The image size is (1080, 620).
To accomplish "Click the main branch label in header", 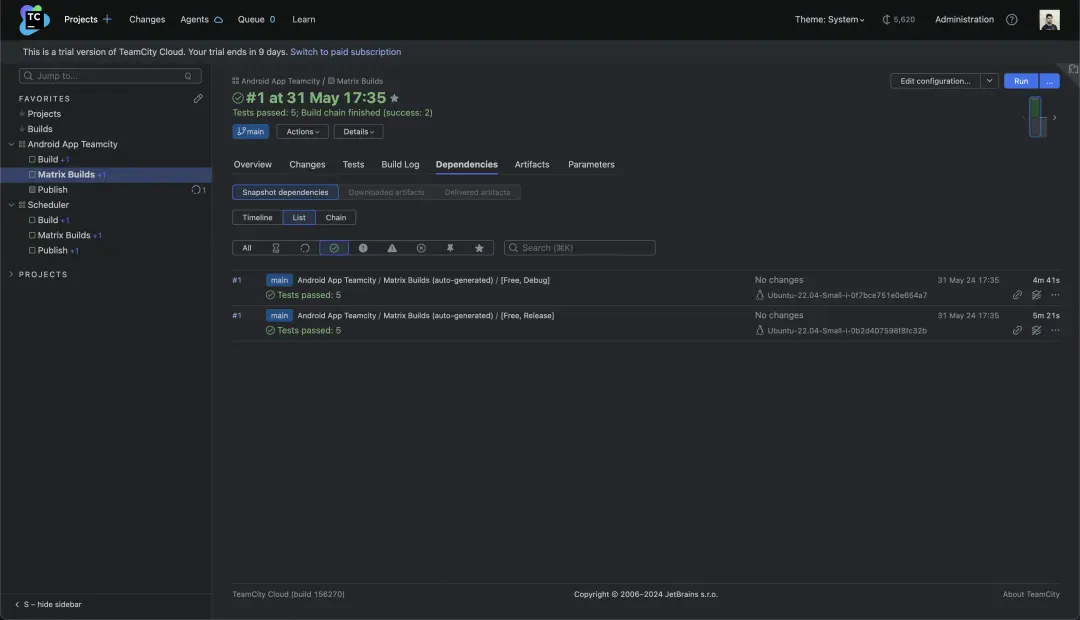I will [250, 132].
